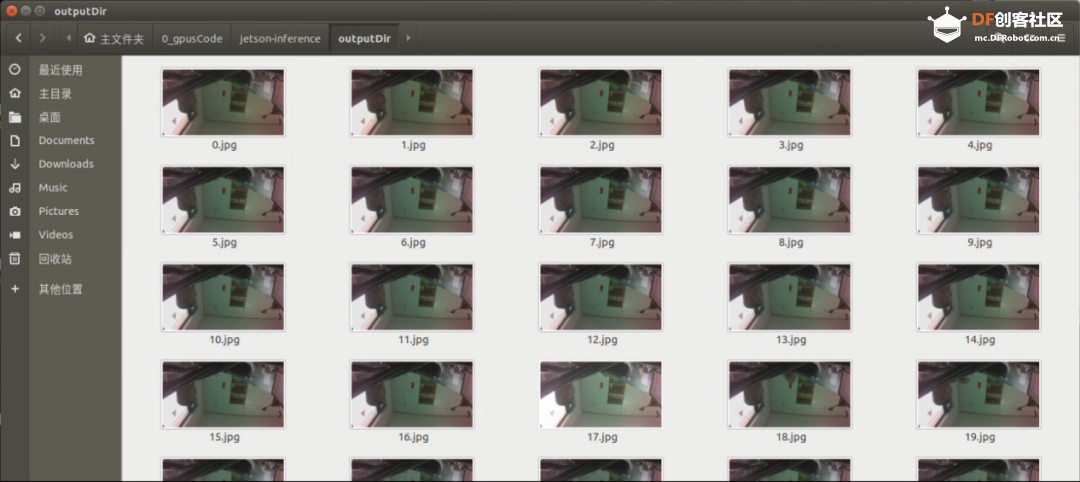Click the file name 9.jpg
1080x482 pixels.
(979, 242)
